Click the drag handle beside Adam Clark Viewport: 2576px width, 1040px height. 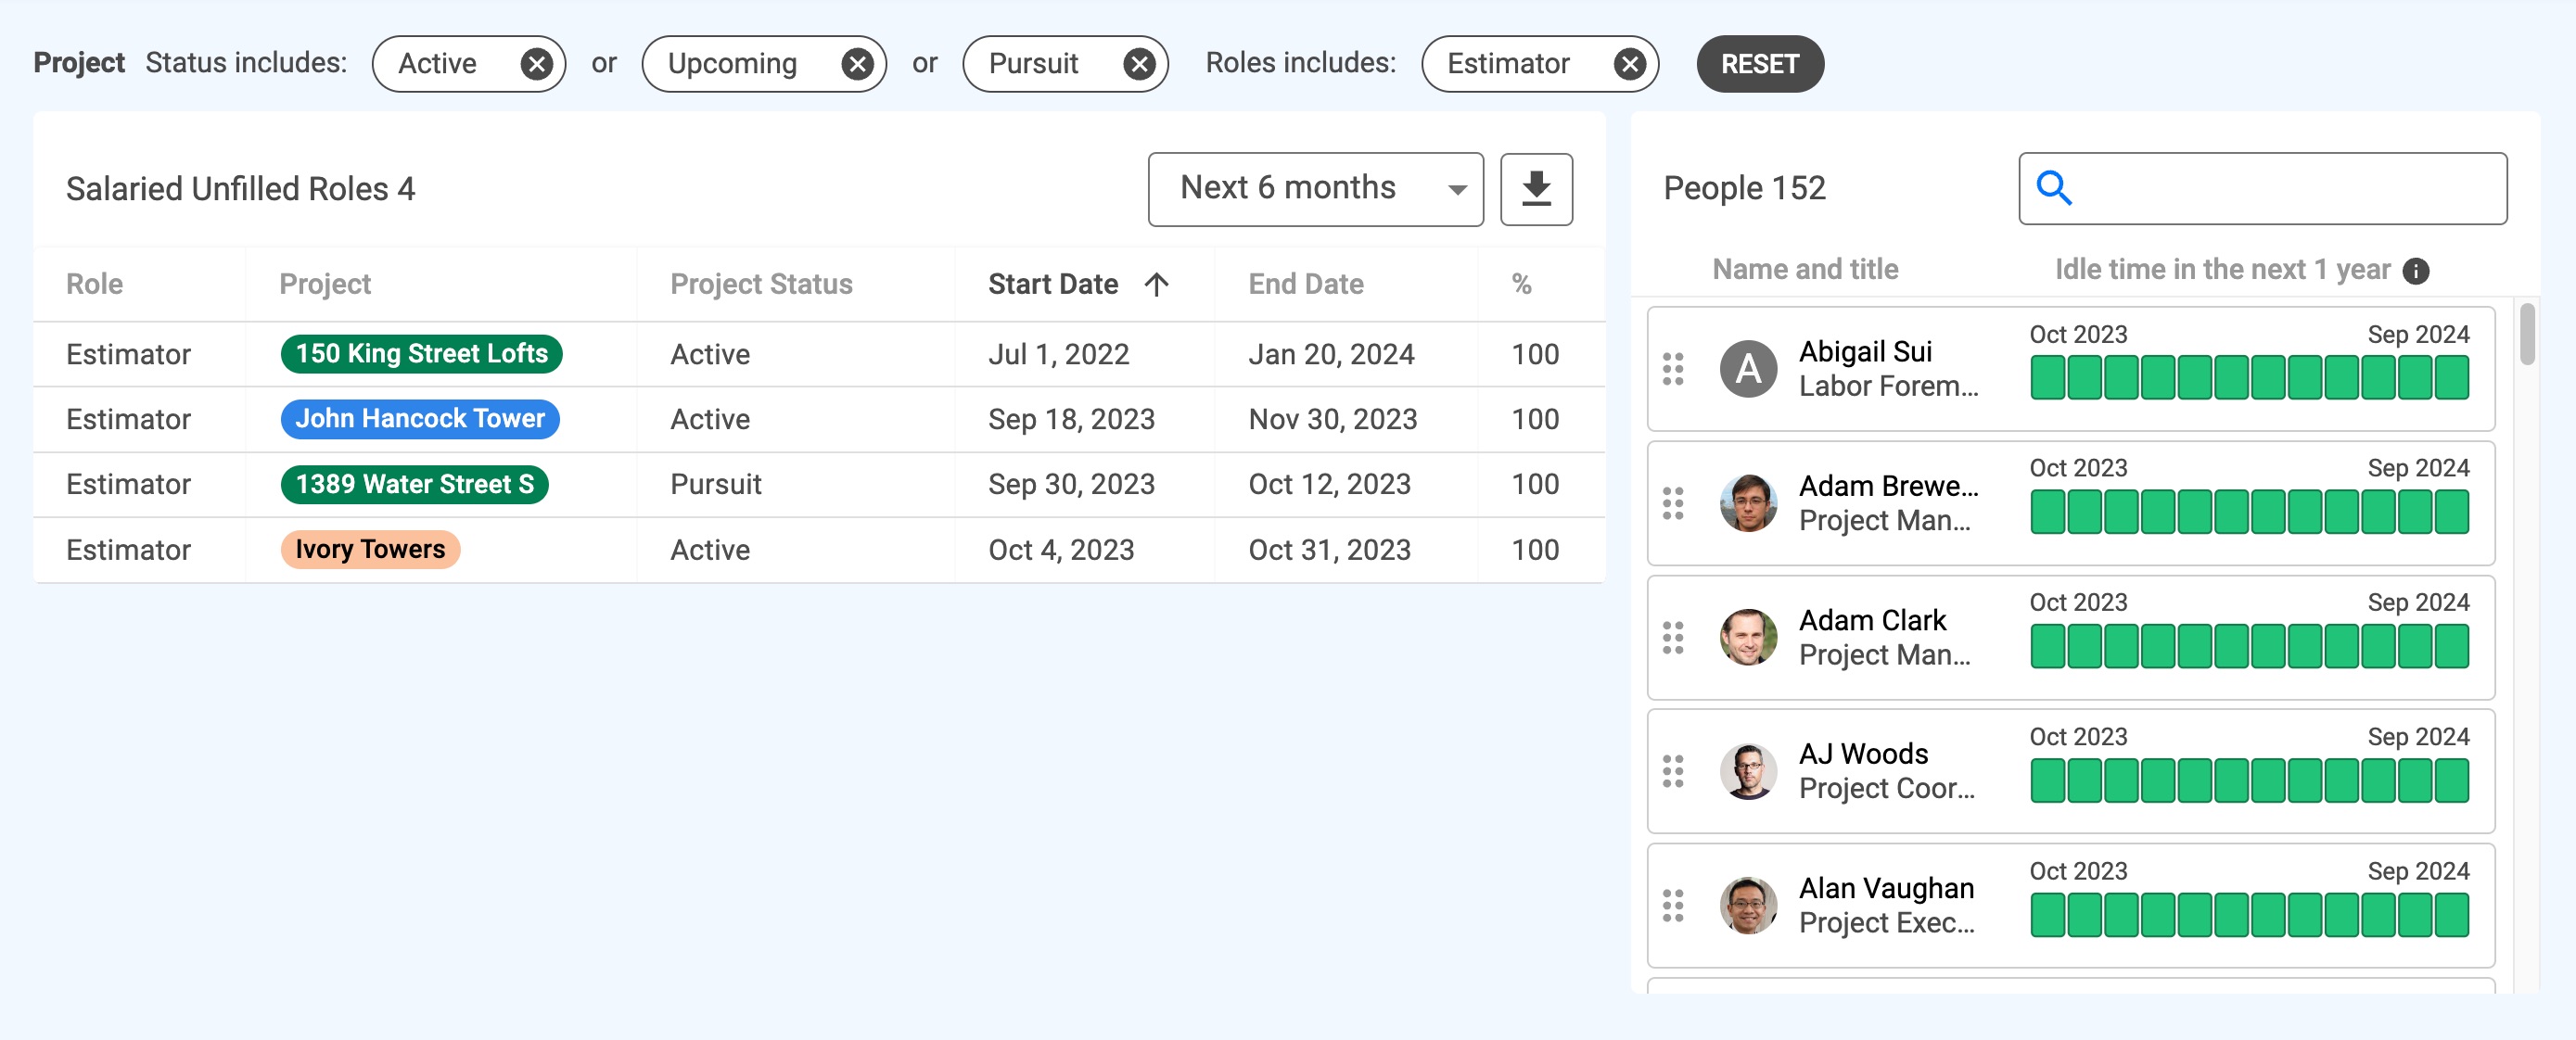point(1675,638)
